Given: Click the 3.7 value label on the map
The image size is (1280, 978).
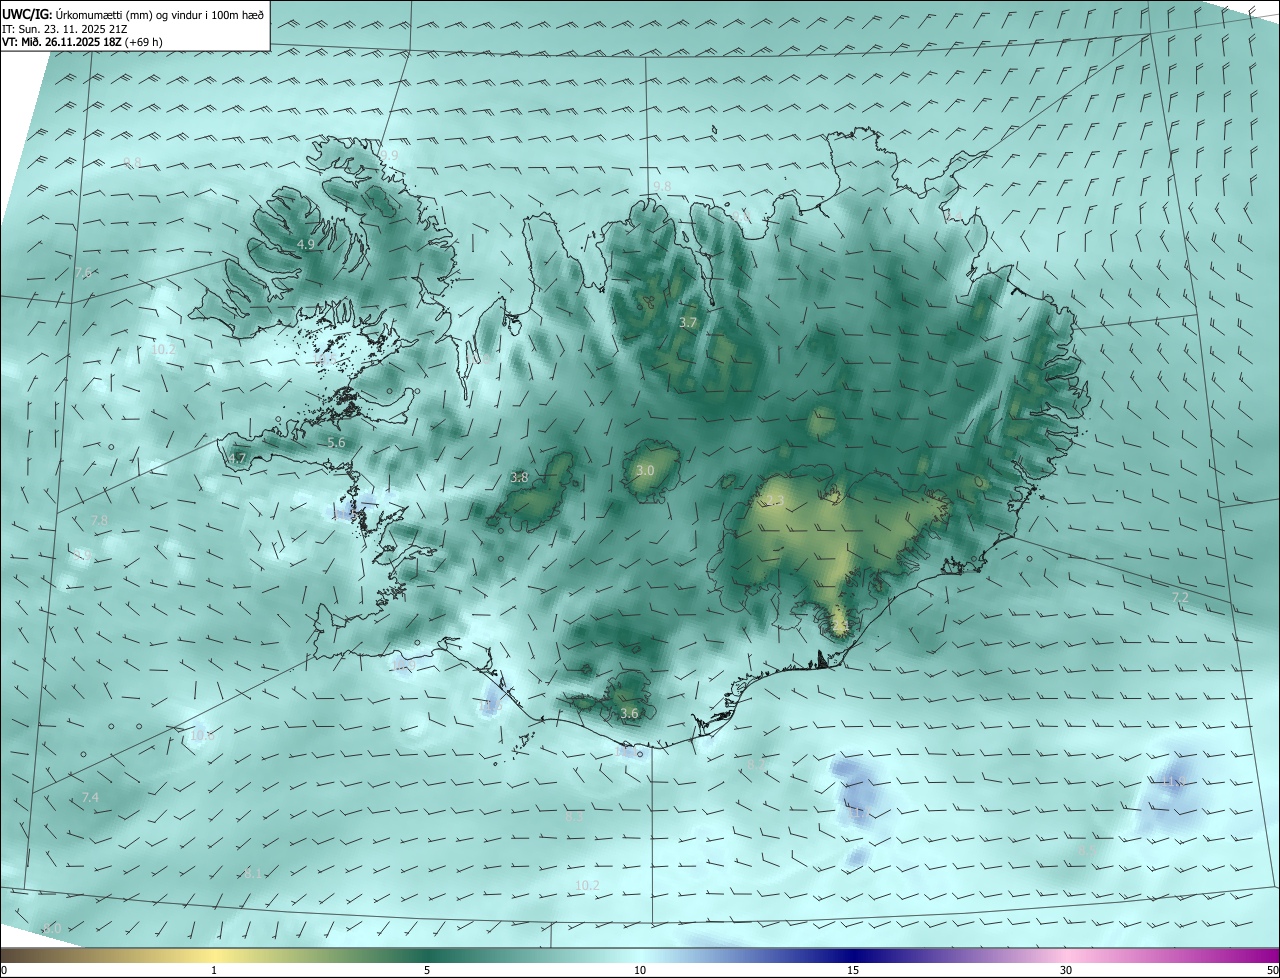Looking at the screenshot, I should click(687, 322).
